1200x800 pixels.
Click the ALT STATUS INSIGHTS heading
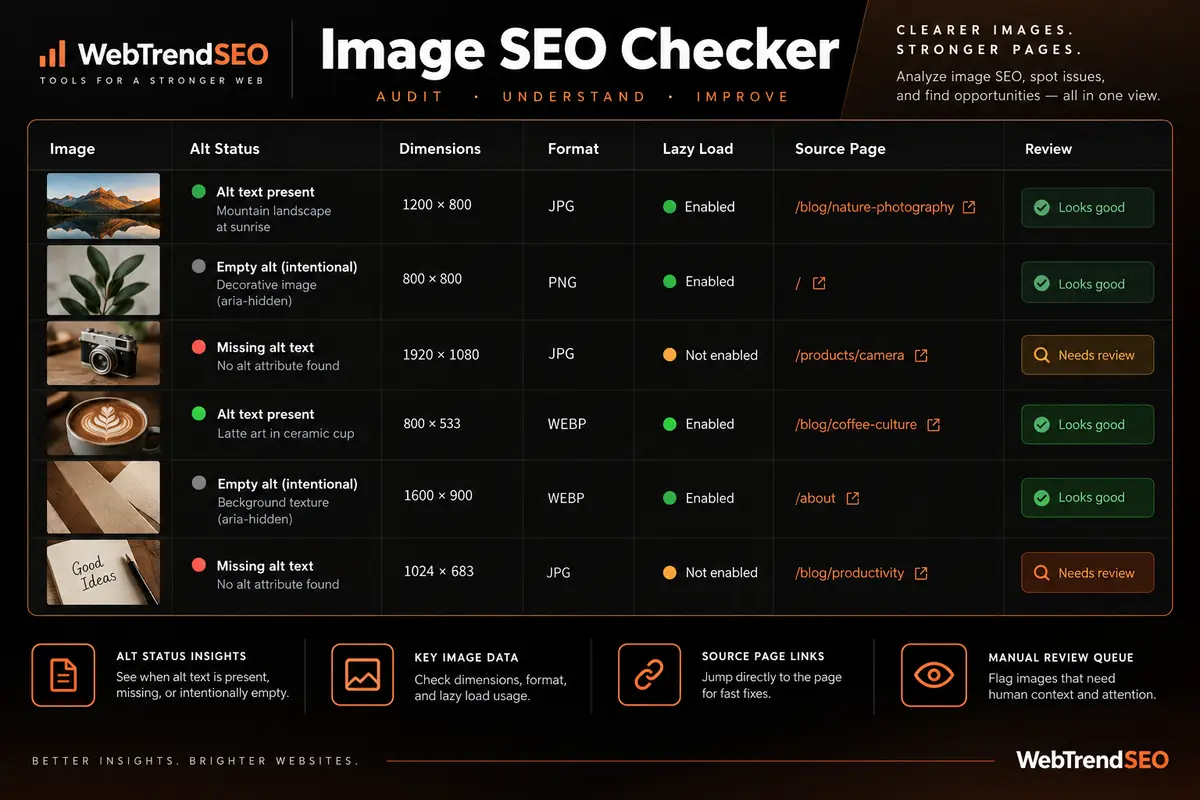tap(181, 656)
